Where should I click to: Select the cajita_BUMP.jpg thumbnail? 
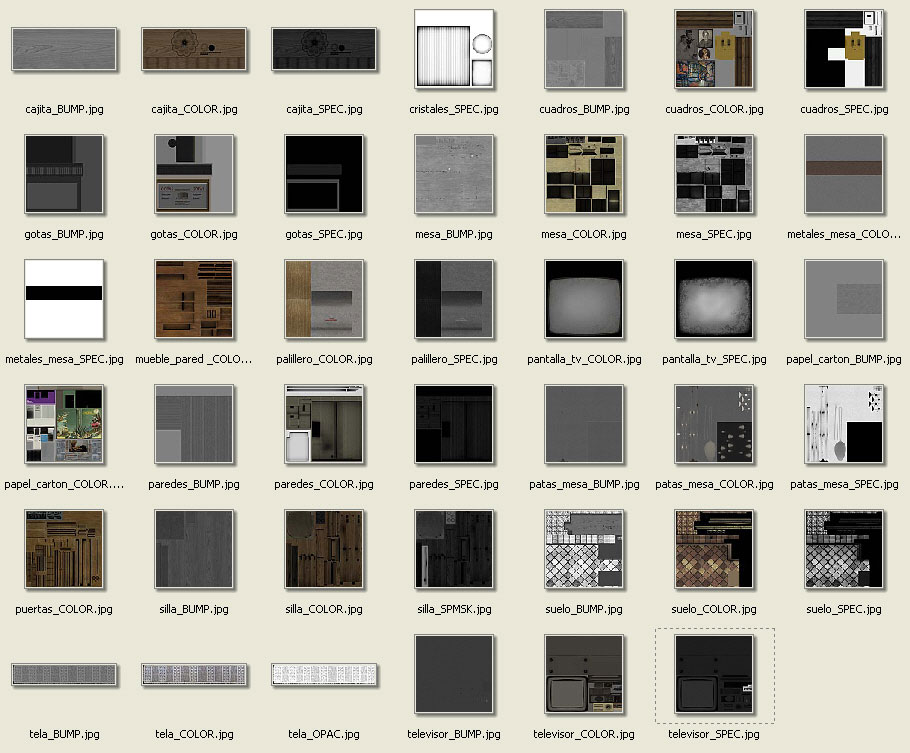(x=64, y=49)
